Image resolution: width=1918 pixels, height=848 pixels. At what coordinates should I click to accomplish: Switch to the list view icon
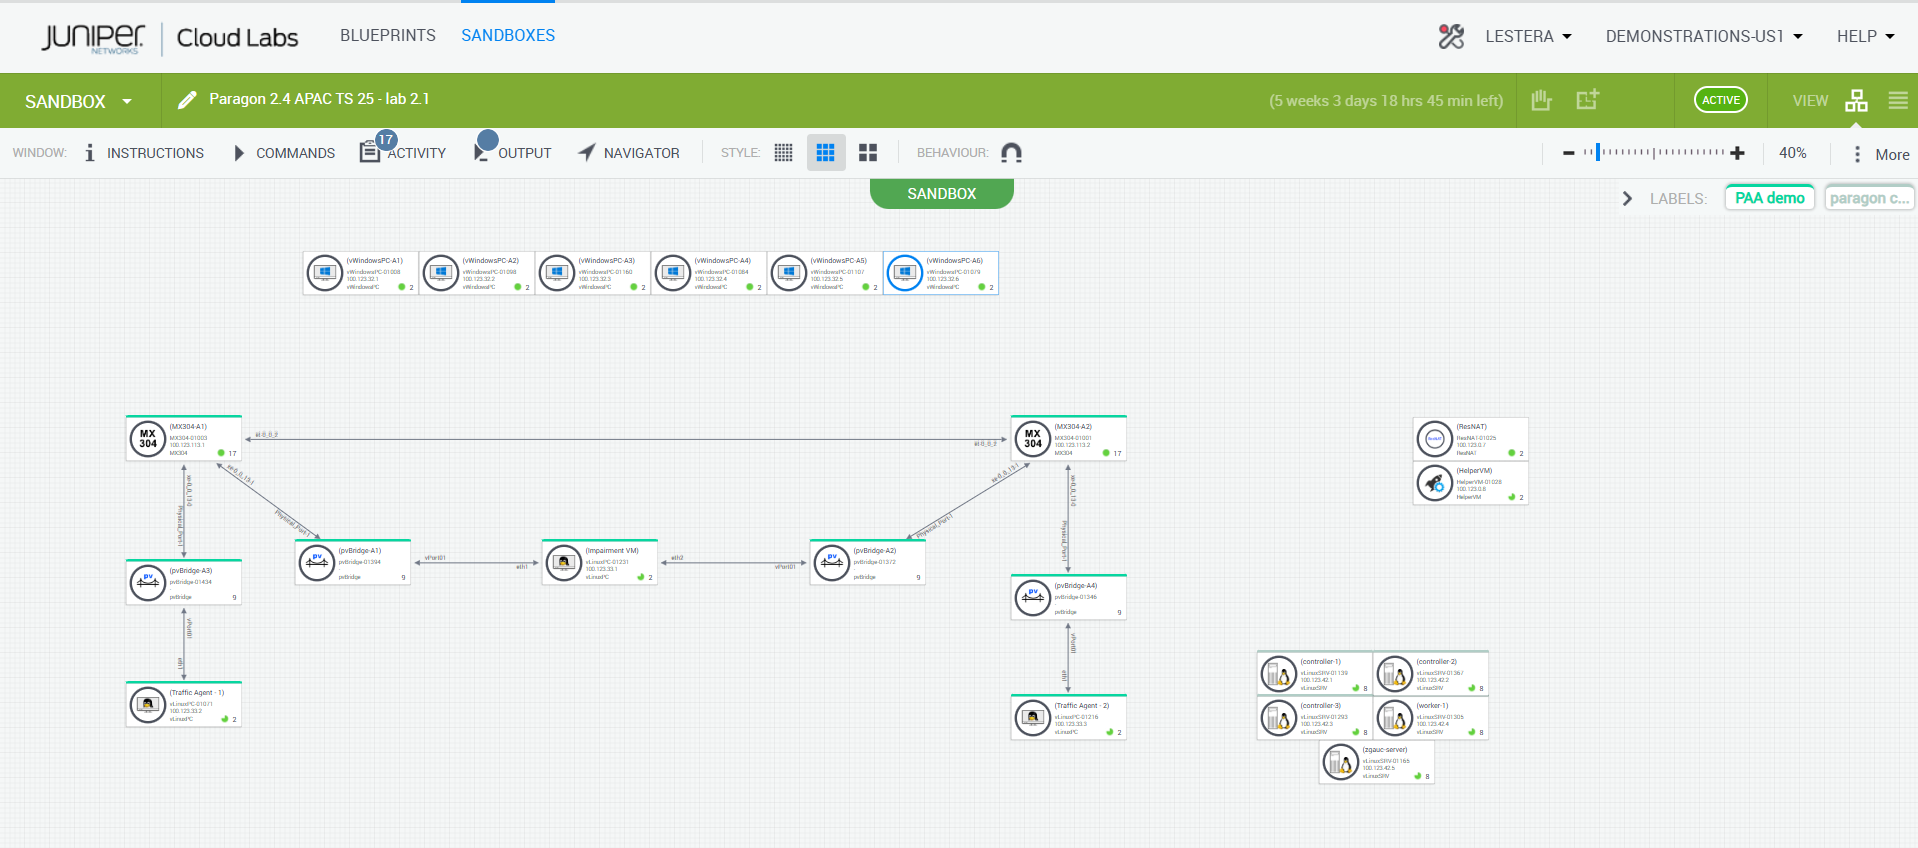click(1897, 101)
